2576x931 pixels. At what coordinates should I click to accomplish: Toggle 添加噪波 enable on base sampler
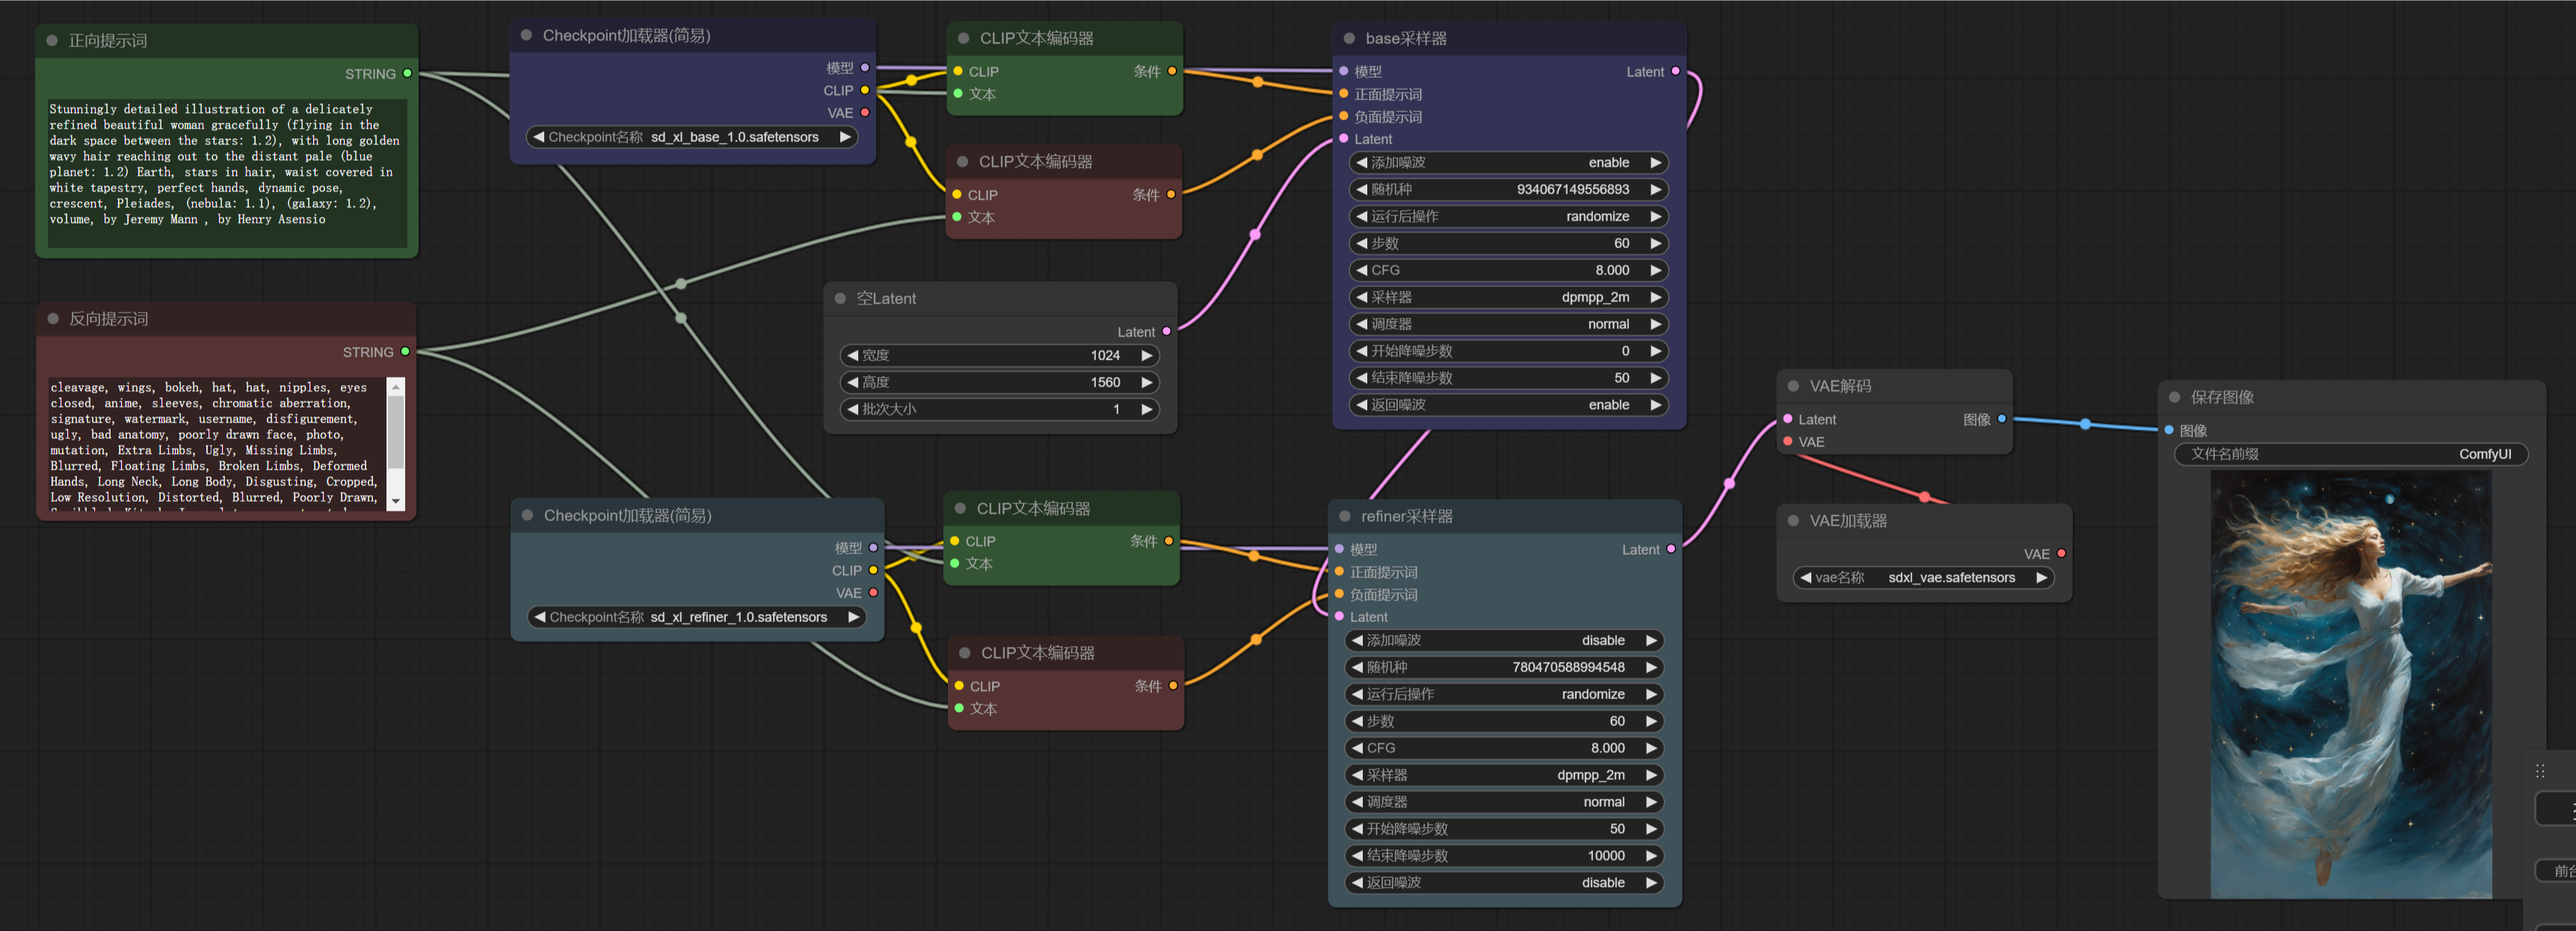pyautogui.click(x=1508, y=163)
